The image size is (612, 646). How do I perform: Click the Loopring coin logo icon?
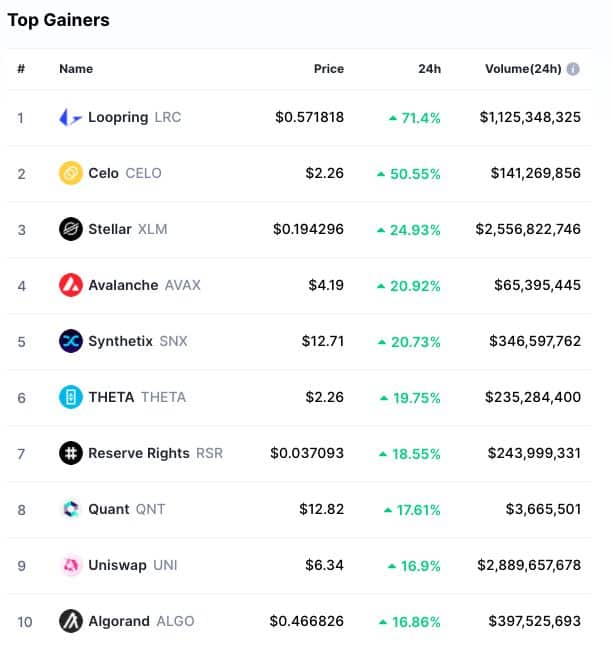point(71,117)
